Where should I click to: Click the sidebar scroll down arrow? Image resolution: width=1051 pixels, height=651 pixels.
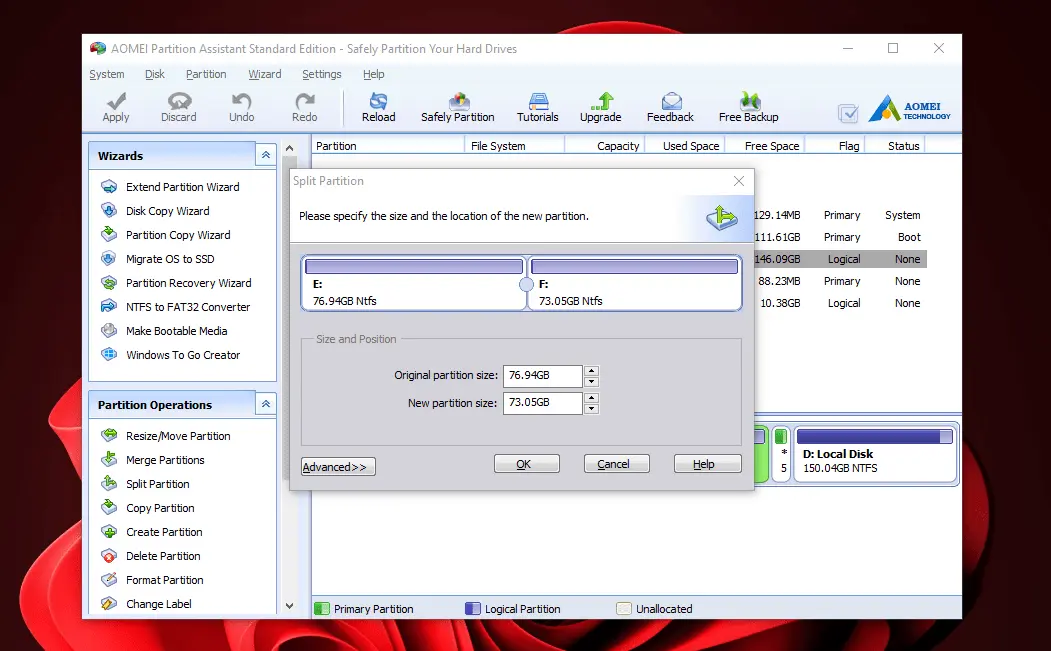point(290,605)
